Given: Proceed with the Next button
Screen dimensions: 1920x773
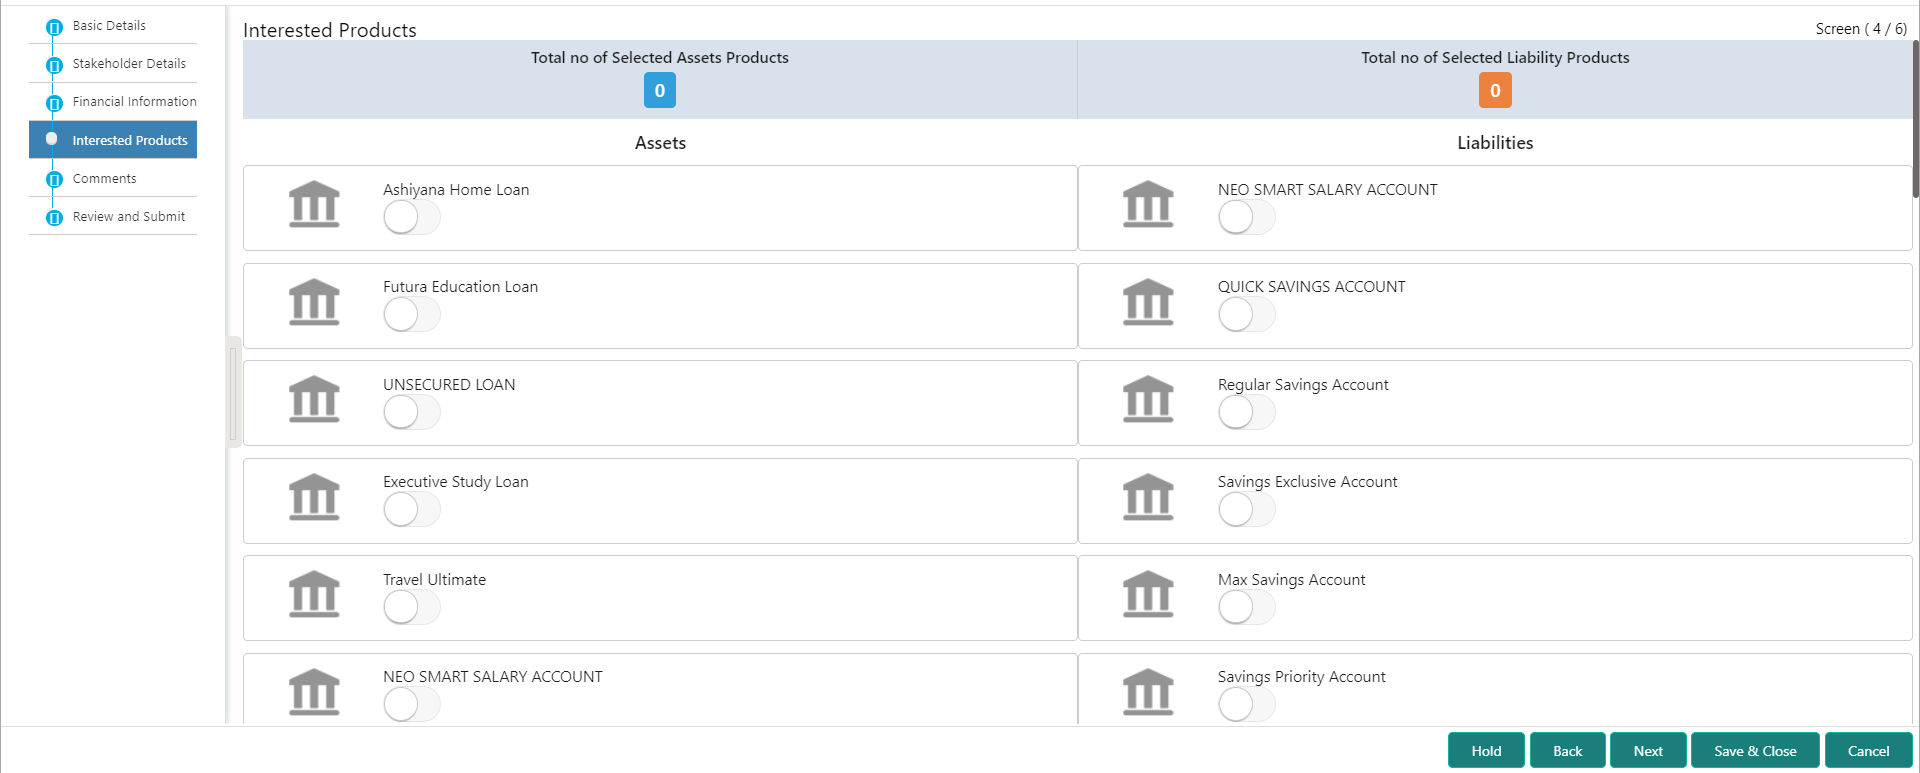Looking at the screenshot, I should [1648, 751].
